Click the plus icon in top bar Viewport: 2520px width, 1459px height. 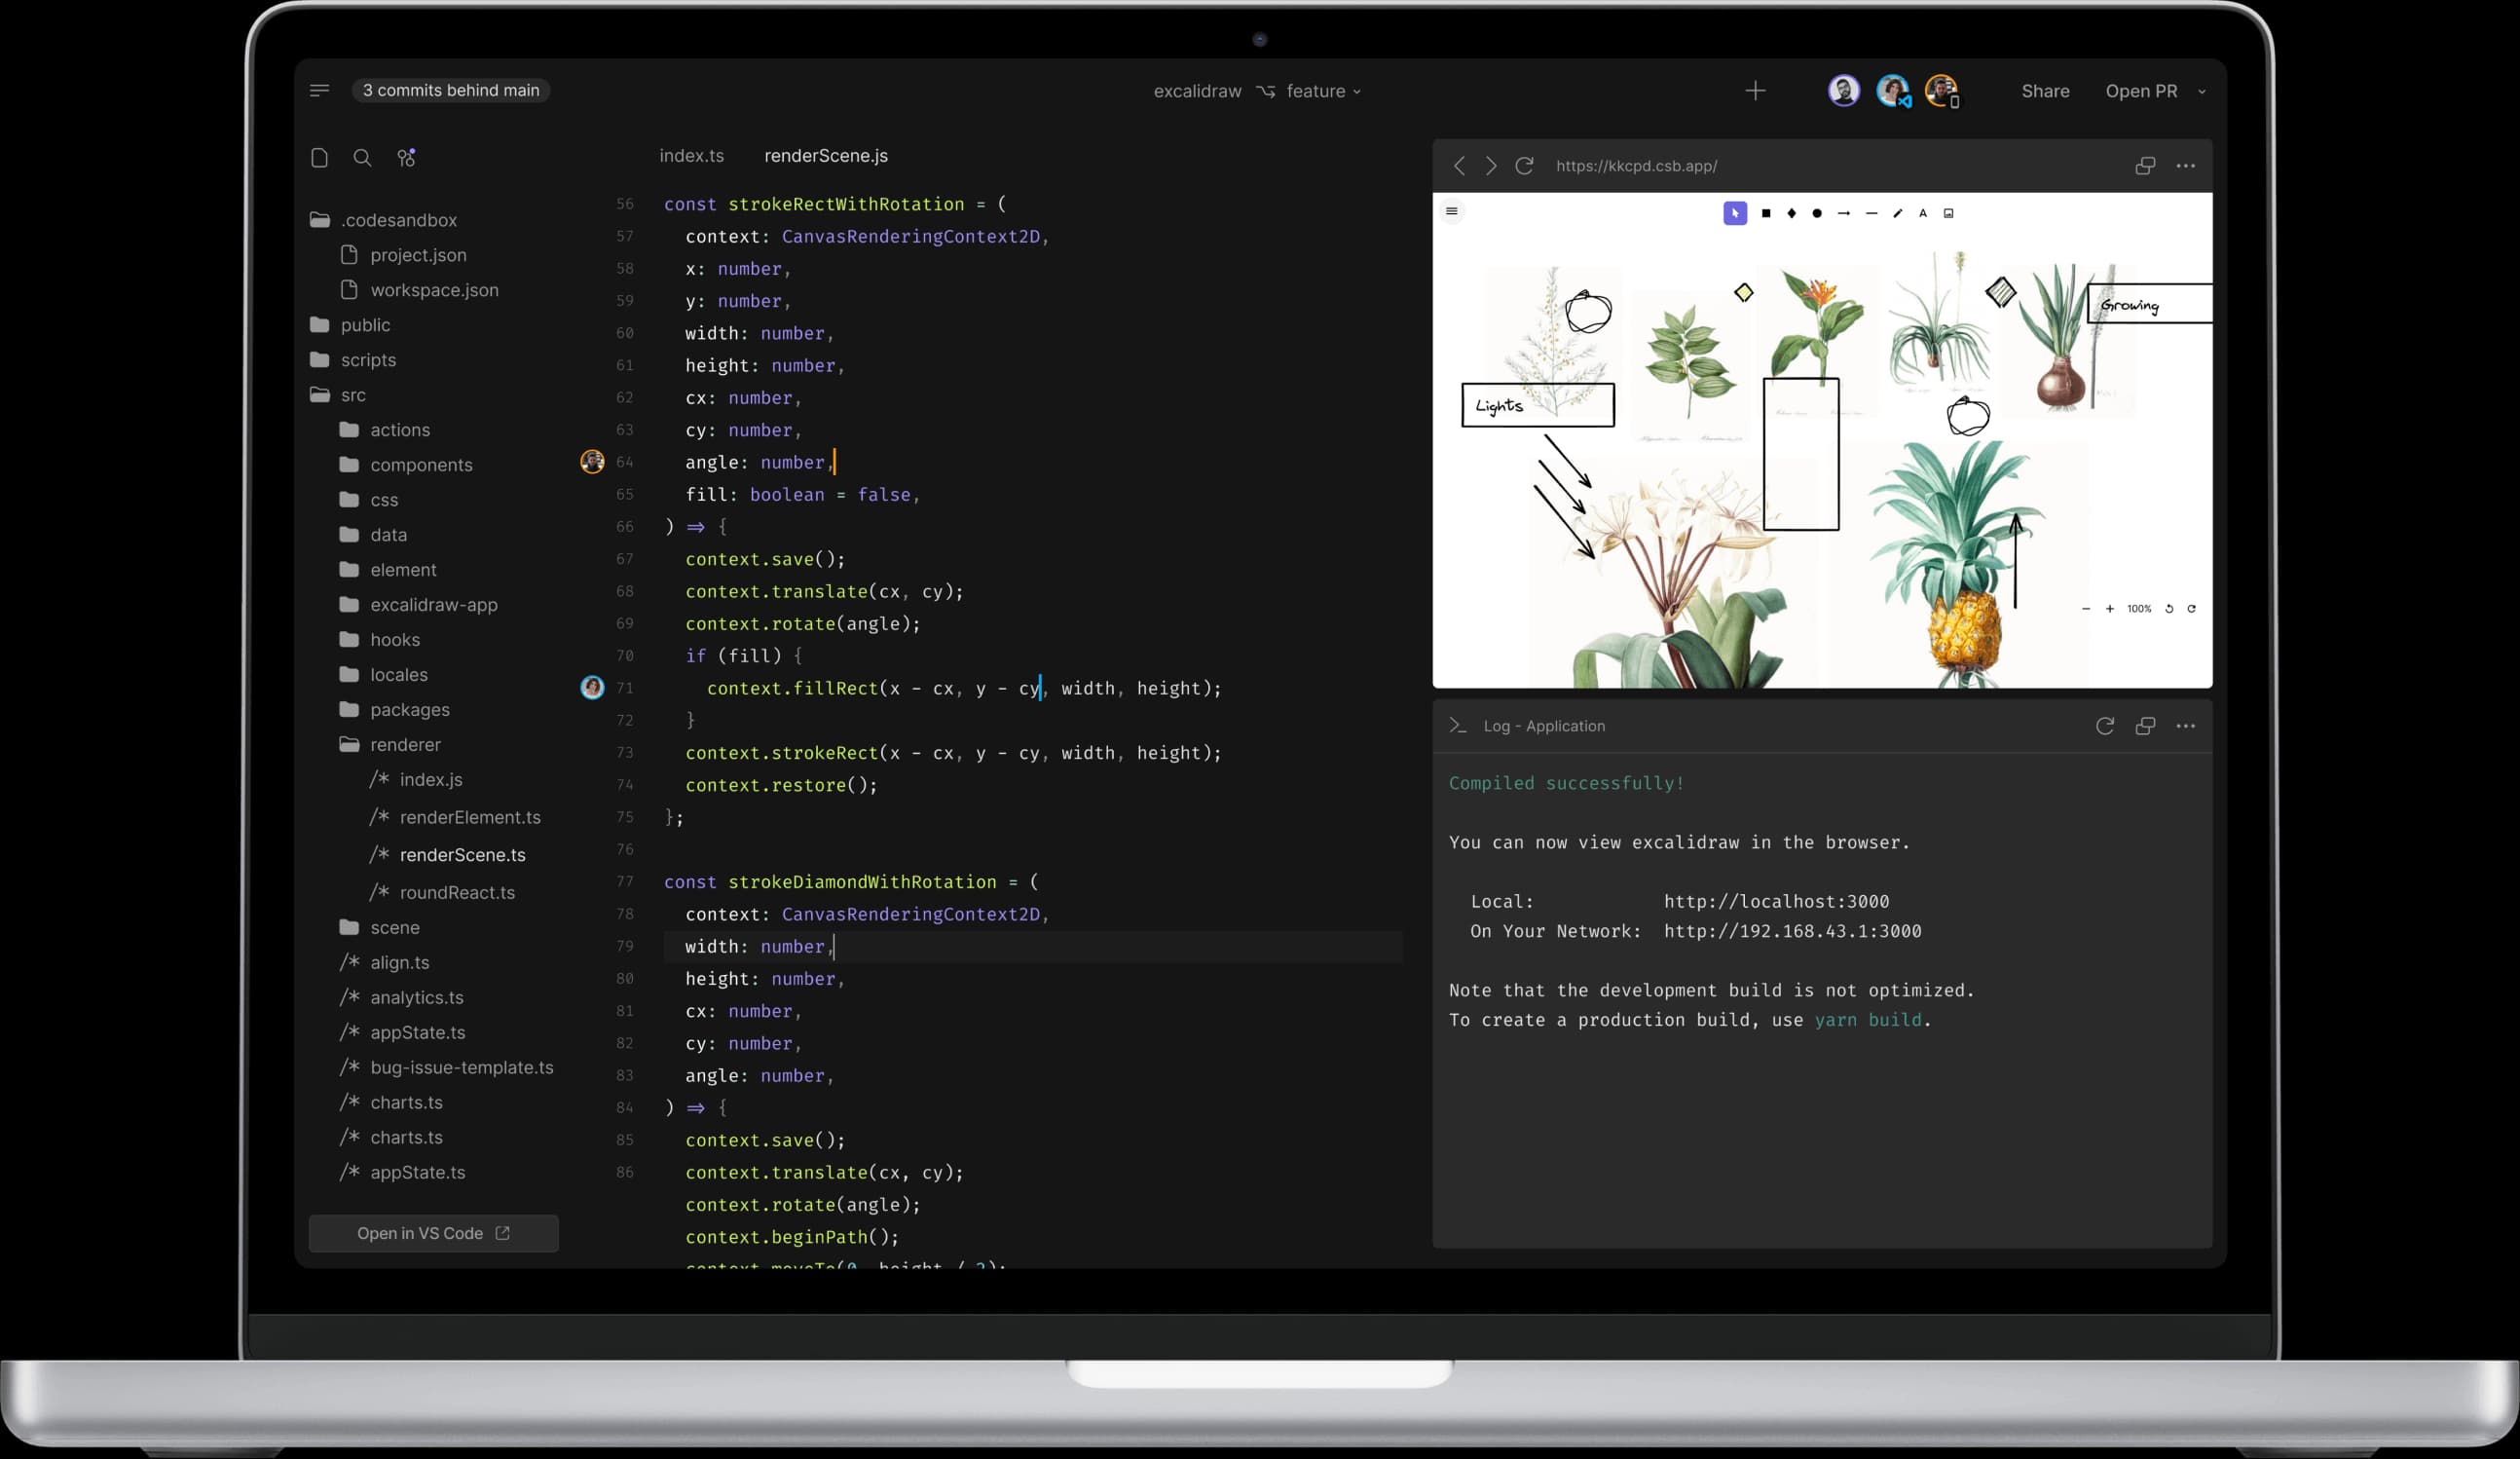(x=1755, y=91)
